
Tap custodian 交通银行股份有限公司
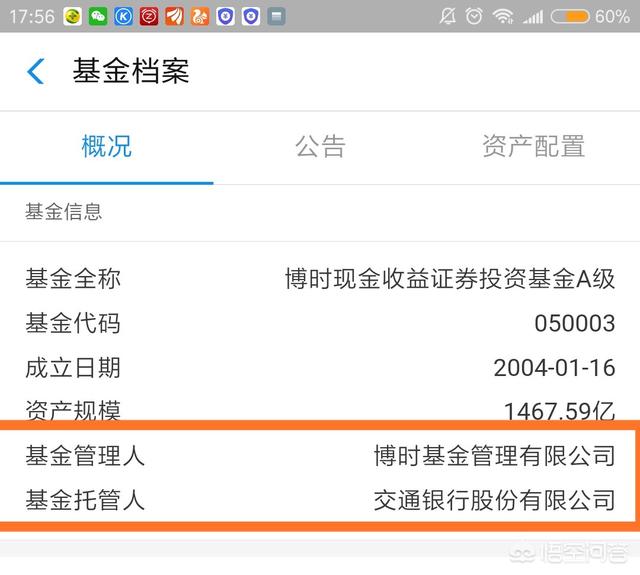click(x=494, y=499)
